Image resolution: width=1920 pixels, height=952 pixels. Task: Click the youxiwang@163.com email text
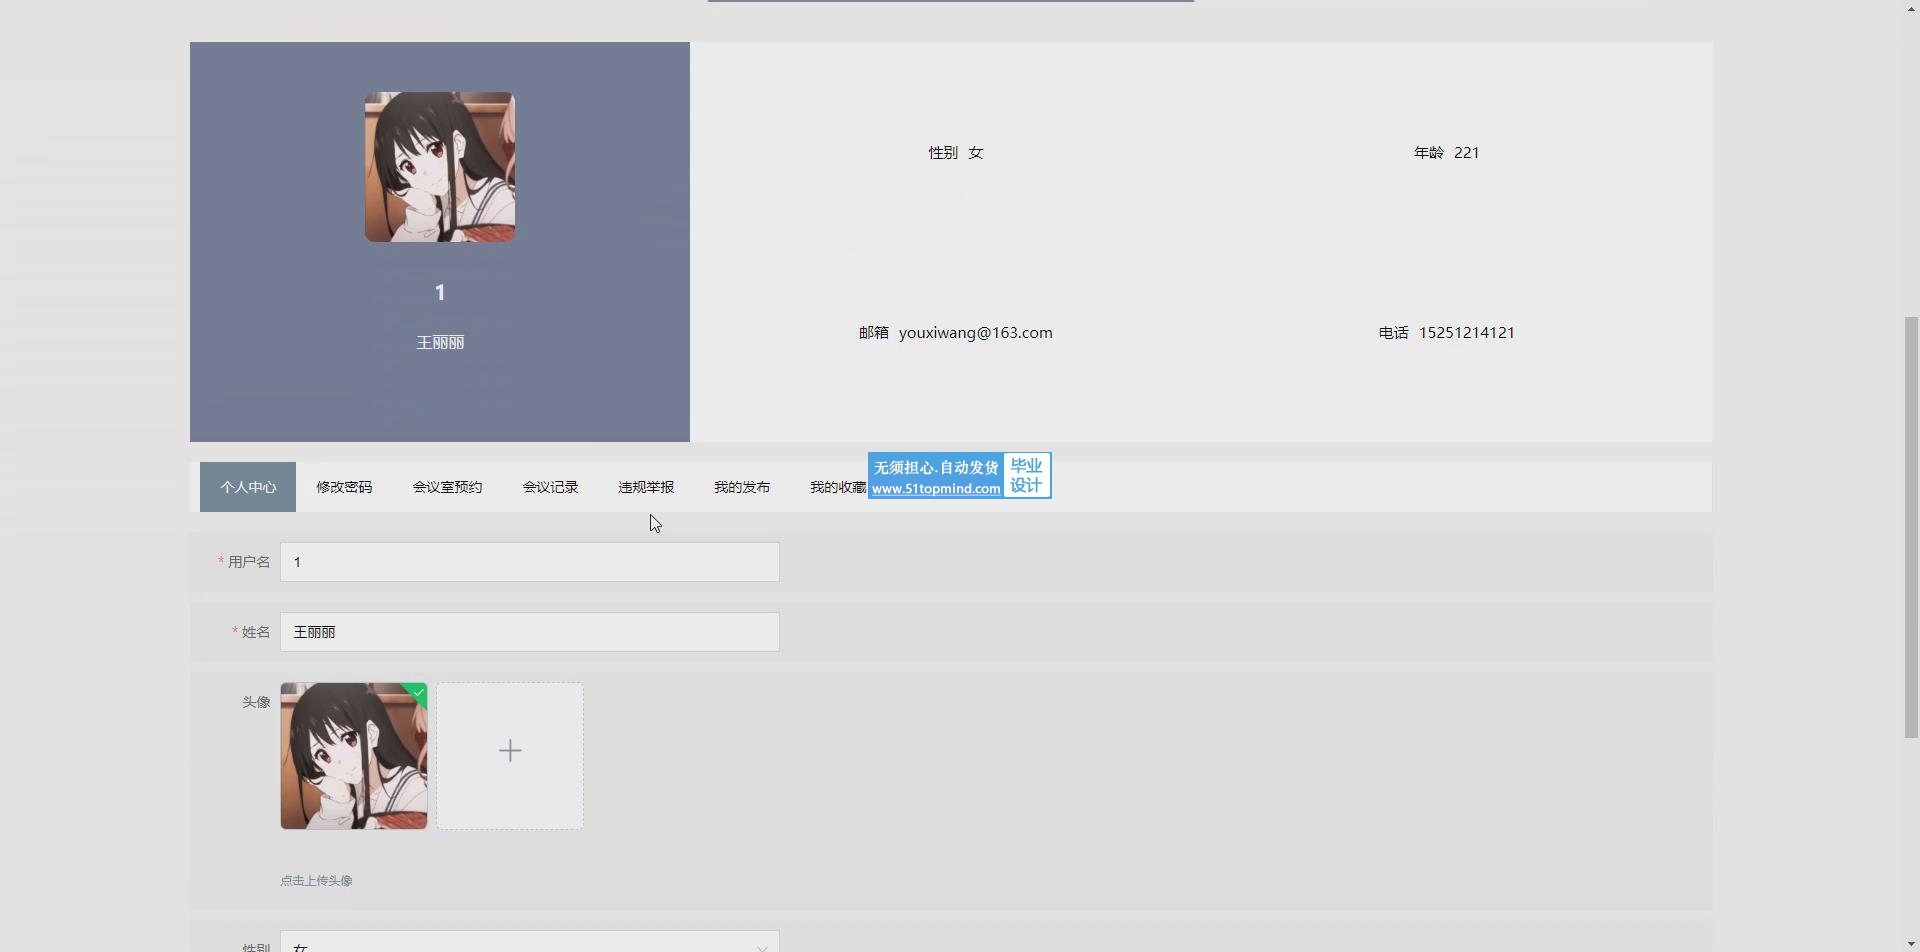click(x=975, y=333)
